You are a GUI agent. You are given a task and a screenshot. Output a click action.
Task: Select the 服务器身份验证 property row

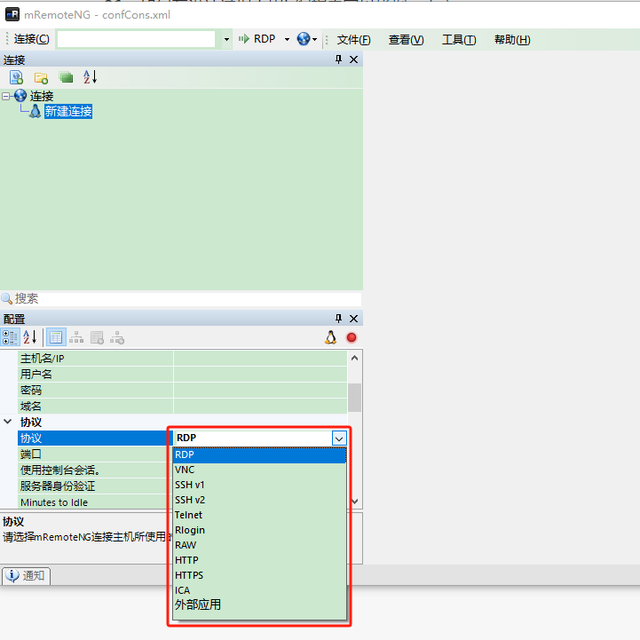click(93, 486)
